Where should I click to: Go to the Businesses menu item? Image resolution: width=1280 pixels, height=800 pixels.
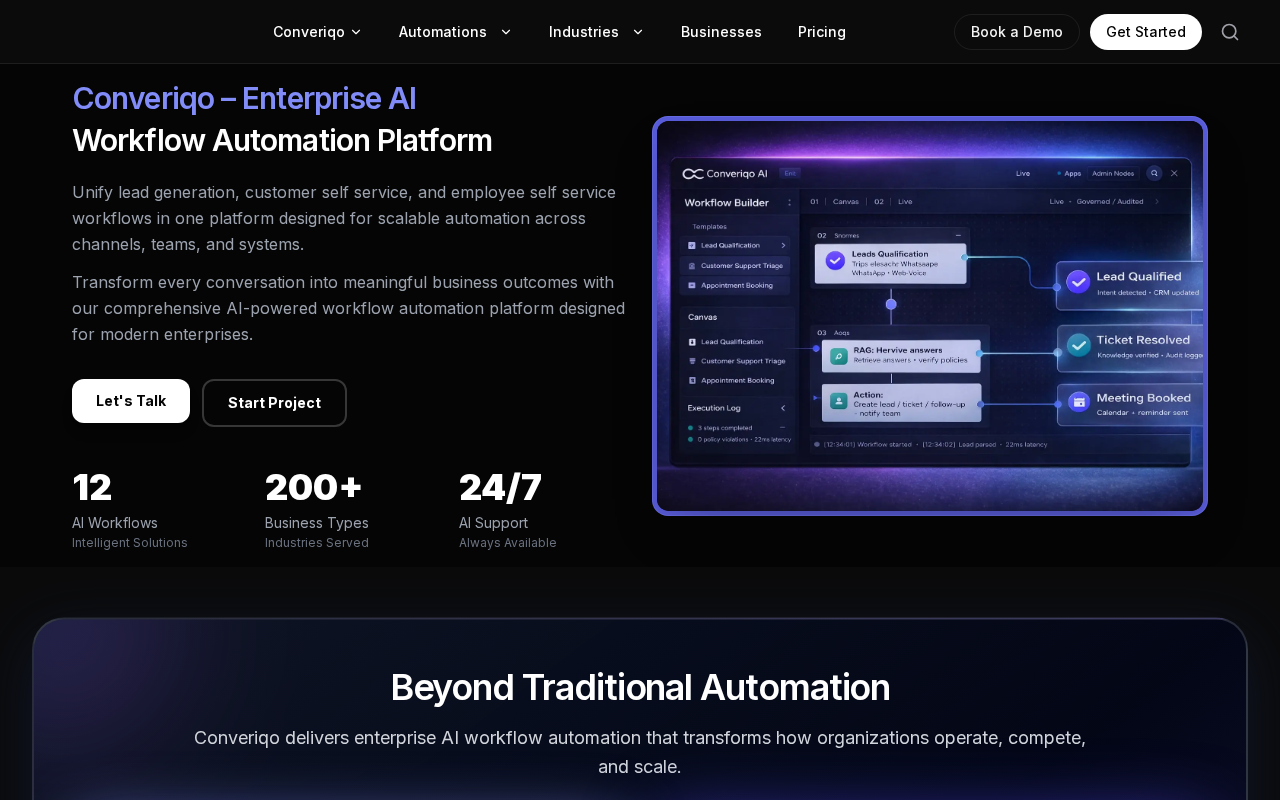(x=721, y=32)
